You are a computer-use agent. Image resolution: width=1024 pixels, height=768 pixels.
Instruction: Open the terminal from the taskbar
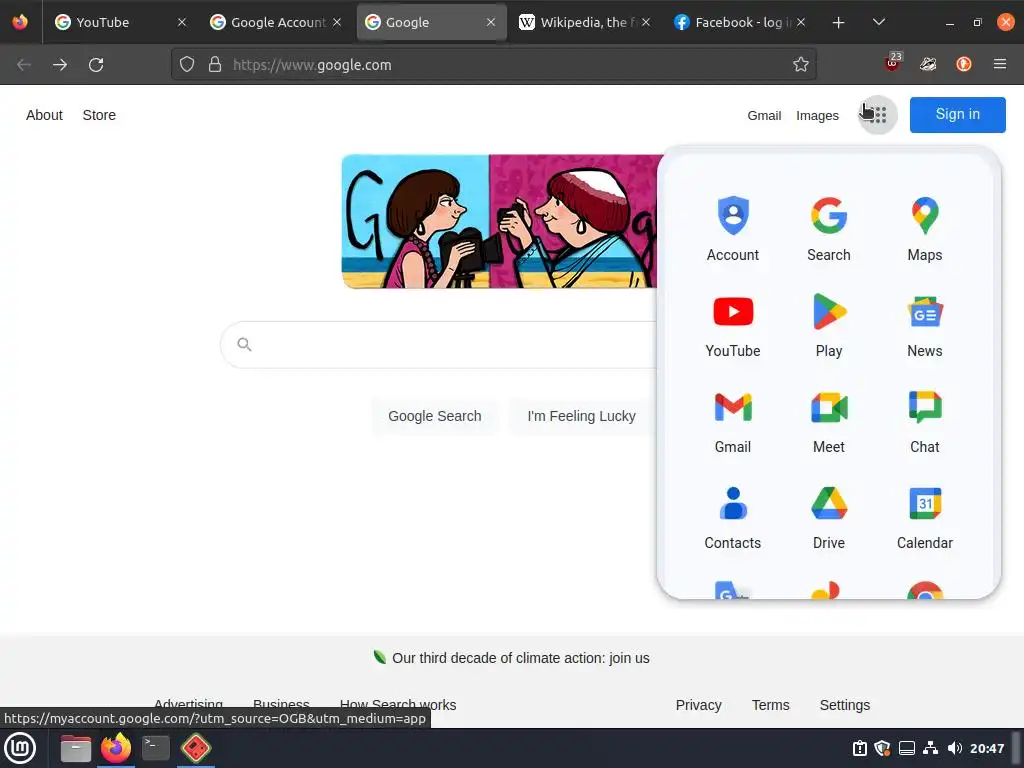155,748
